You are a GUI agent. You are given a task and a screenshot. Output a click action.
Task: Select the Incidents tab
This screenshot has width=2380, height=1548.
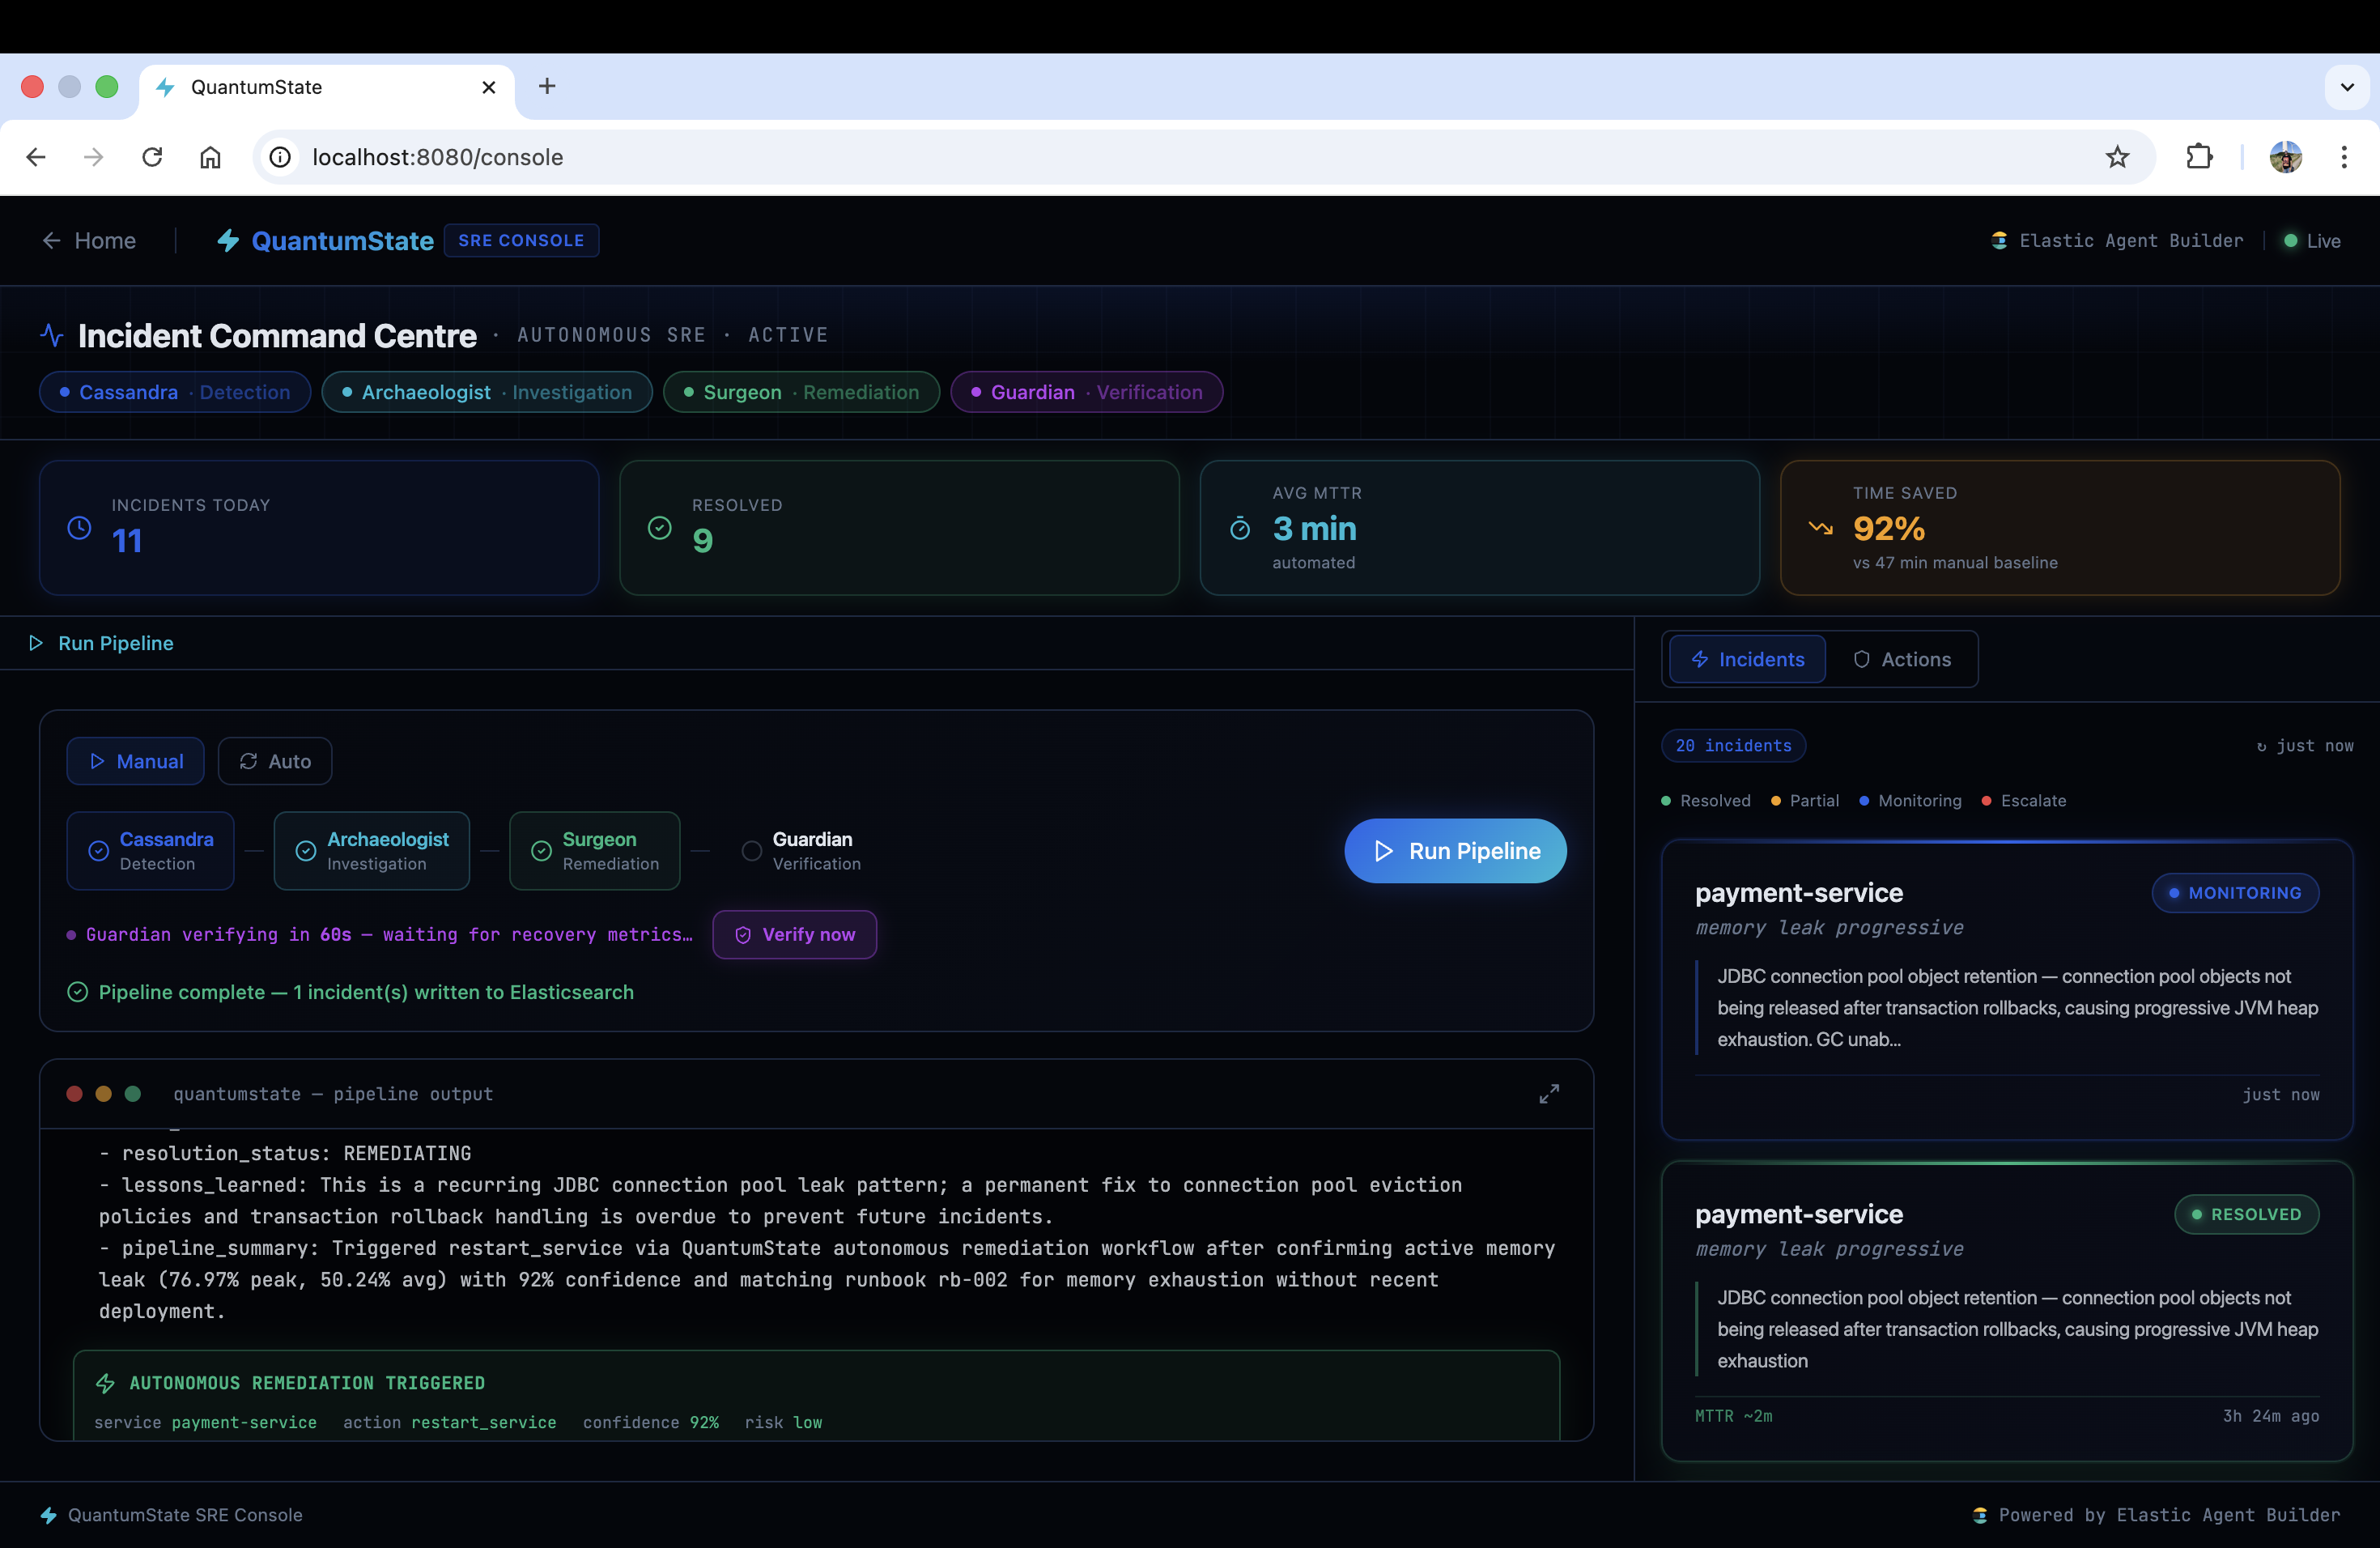pos(1747,659)
